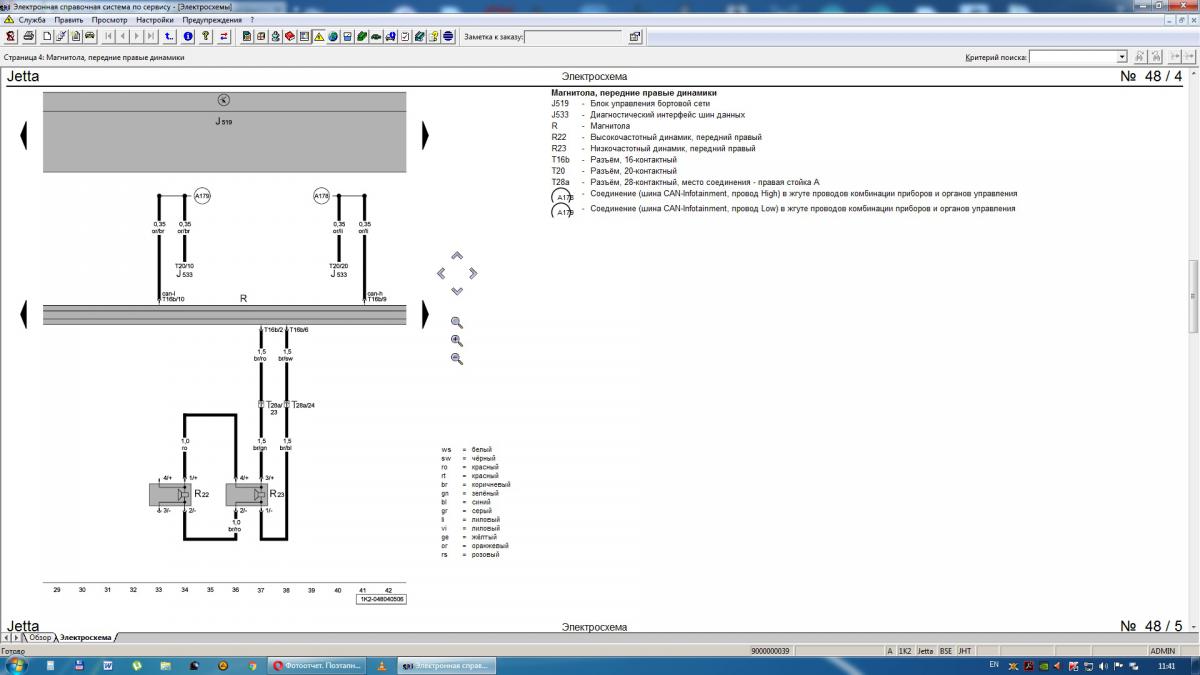The height and width of the screenshot is (675, 1200).
Task: Pan the diagram down with the arrow
Action: click(x=457, y=290)
